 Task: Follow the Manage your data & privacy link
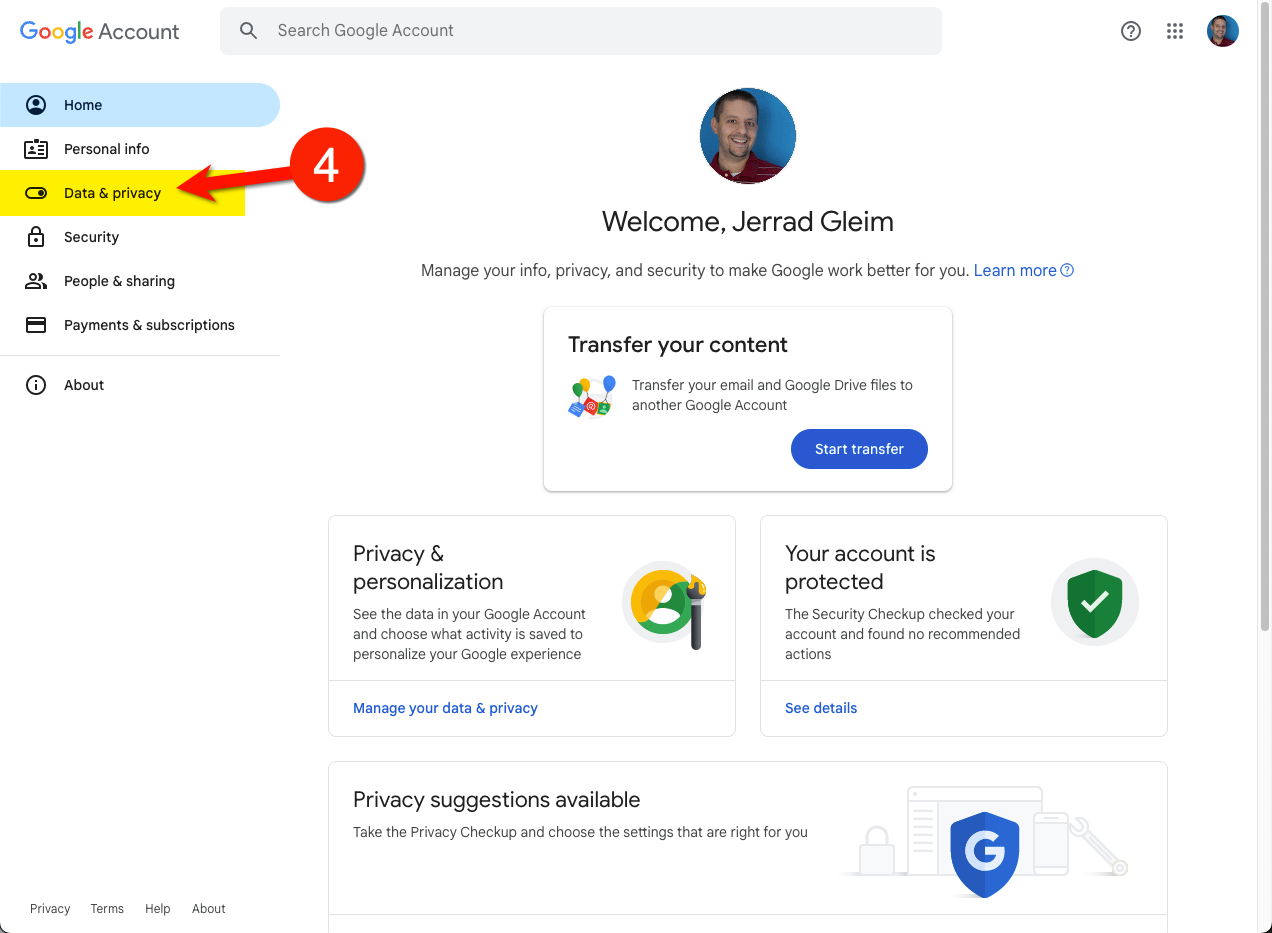445,708
